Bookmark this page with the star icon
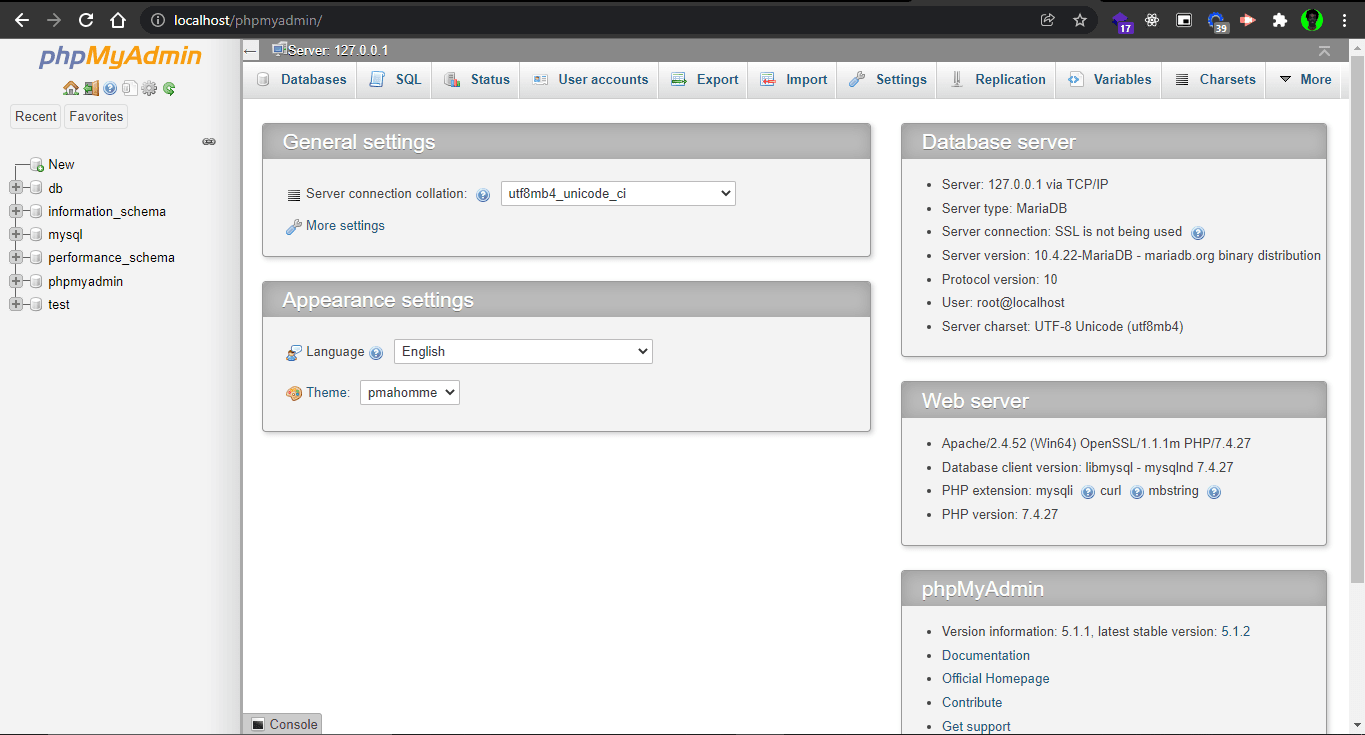1365x735 pixels. (1079, 20)
